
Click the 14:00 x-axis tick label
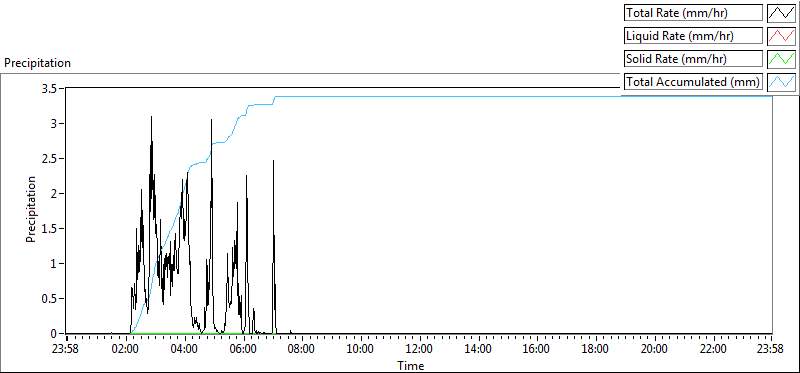click(x=478, y=350)
